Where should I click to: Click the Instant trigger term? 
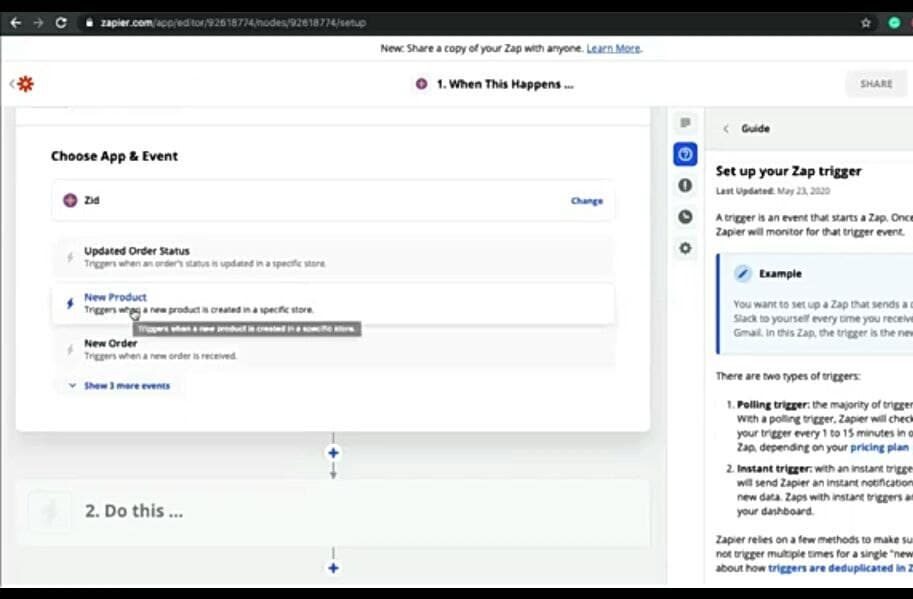click(773, 468)
